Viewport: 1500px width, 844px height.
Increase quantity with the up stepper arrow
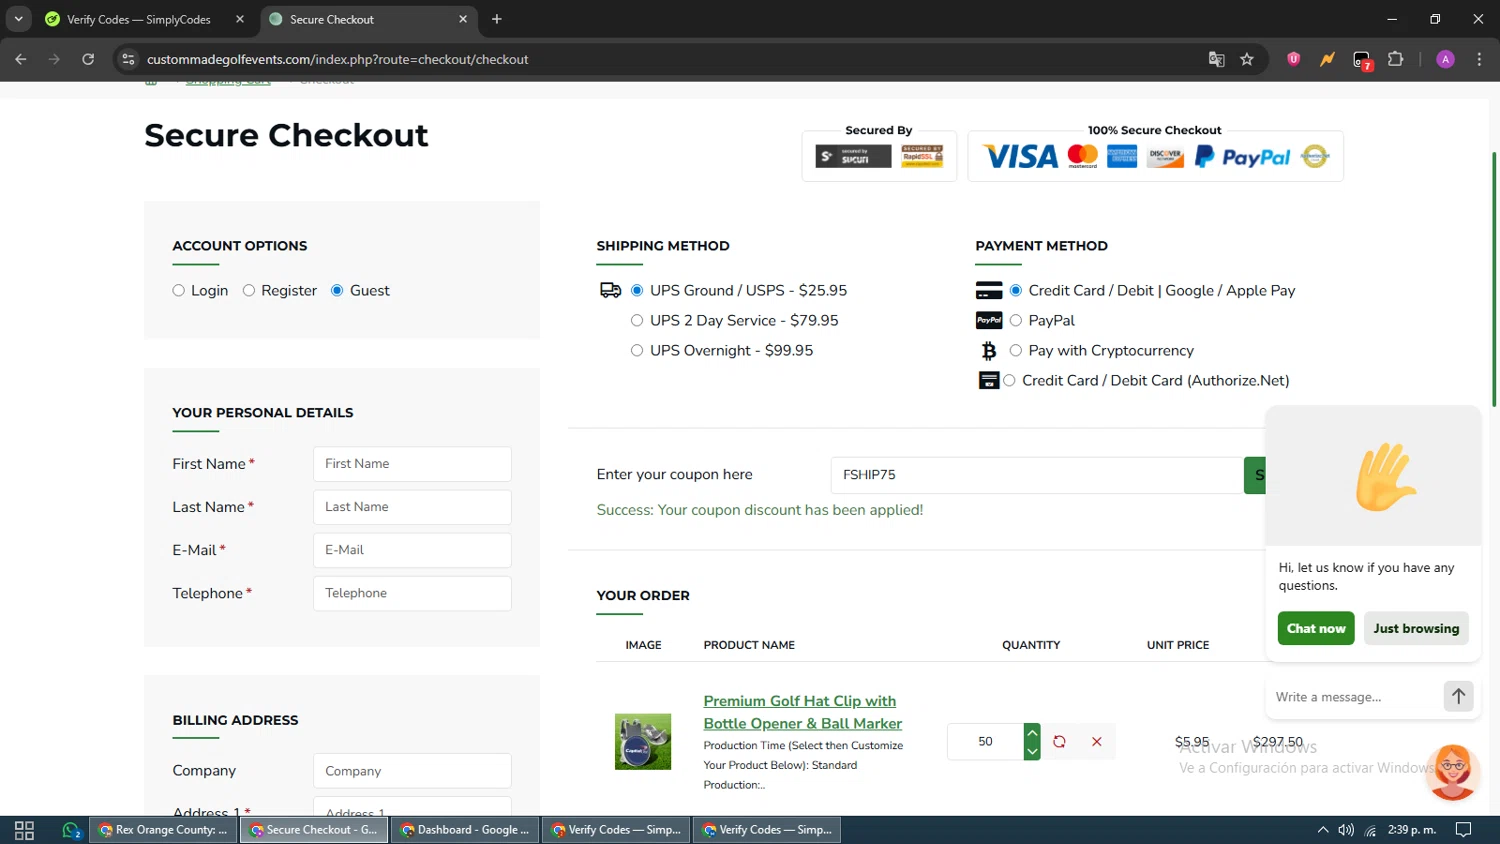[1032, 732]
